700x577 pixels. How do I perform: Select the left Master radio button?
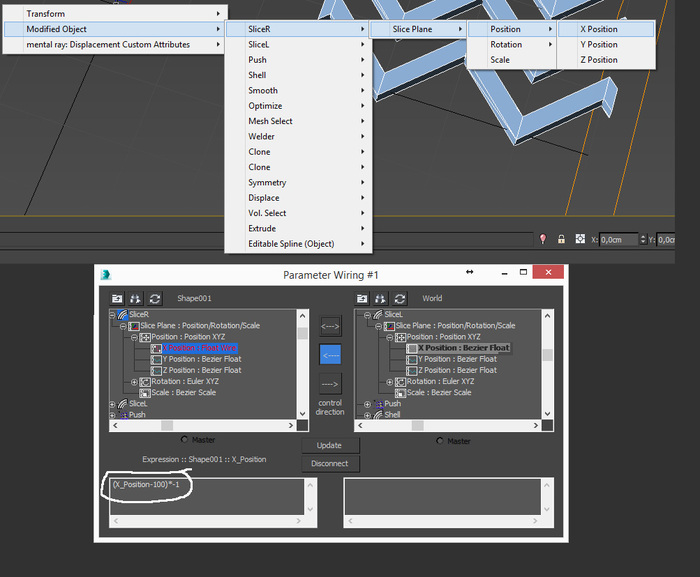(x=184, y=439)
